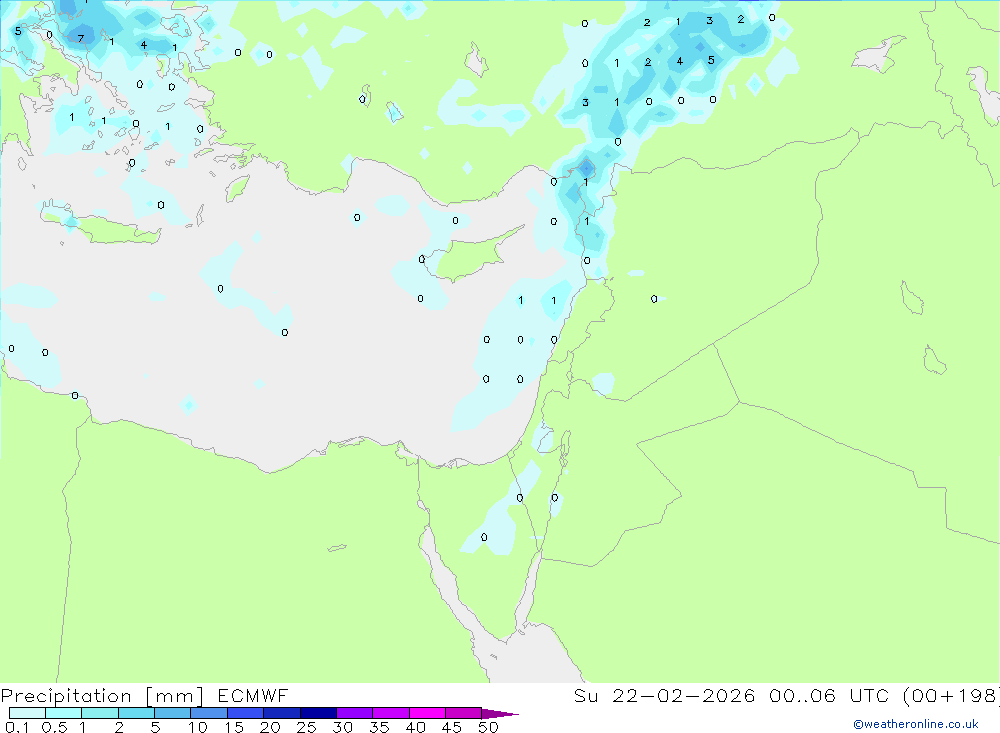The height and width of the screenshot is (733, 1000).
Task: Pick the 0.5–1 mm legend color swatch
Action: click(63, 713)
